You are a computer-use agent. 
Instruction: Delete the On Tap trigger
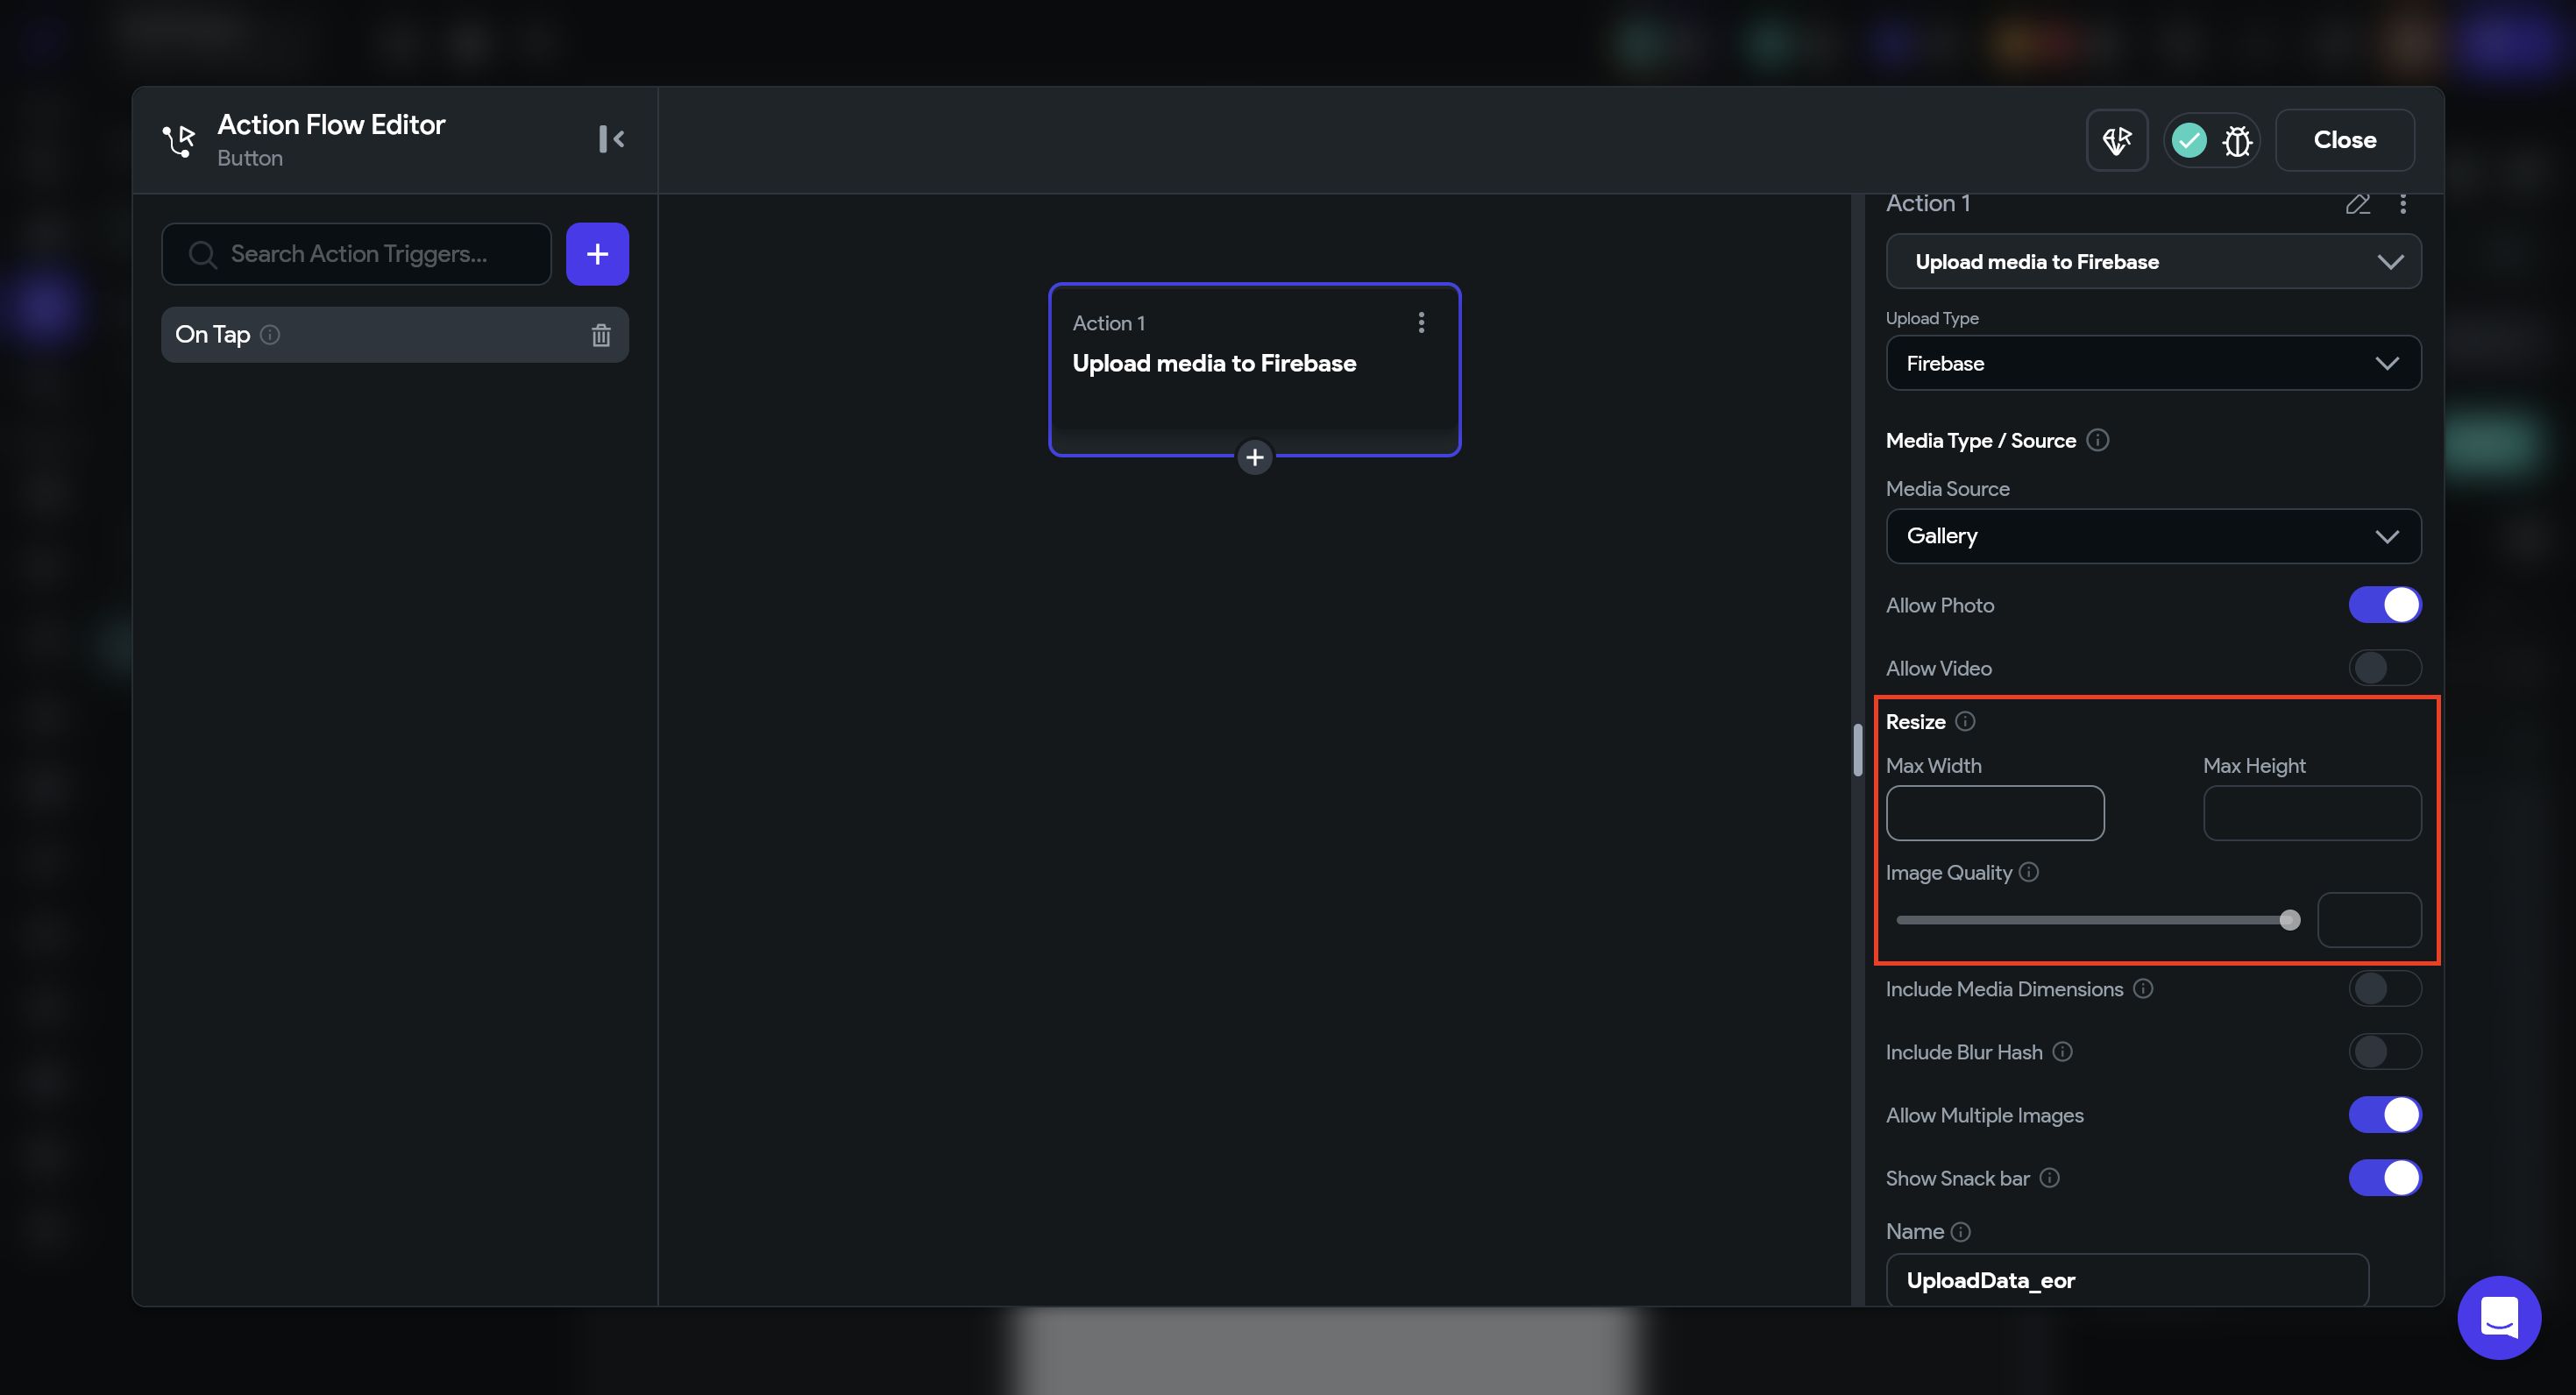click(x=600, y=335)
